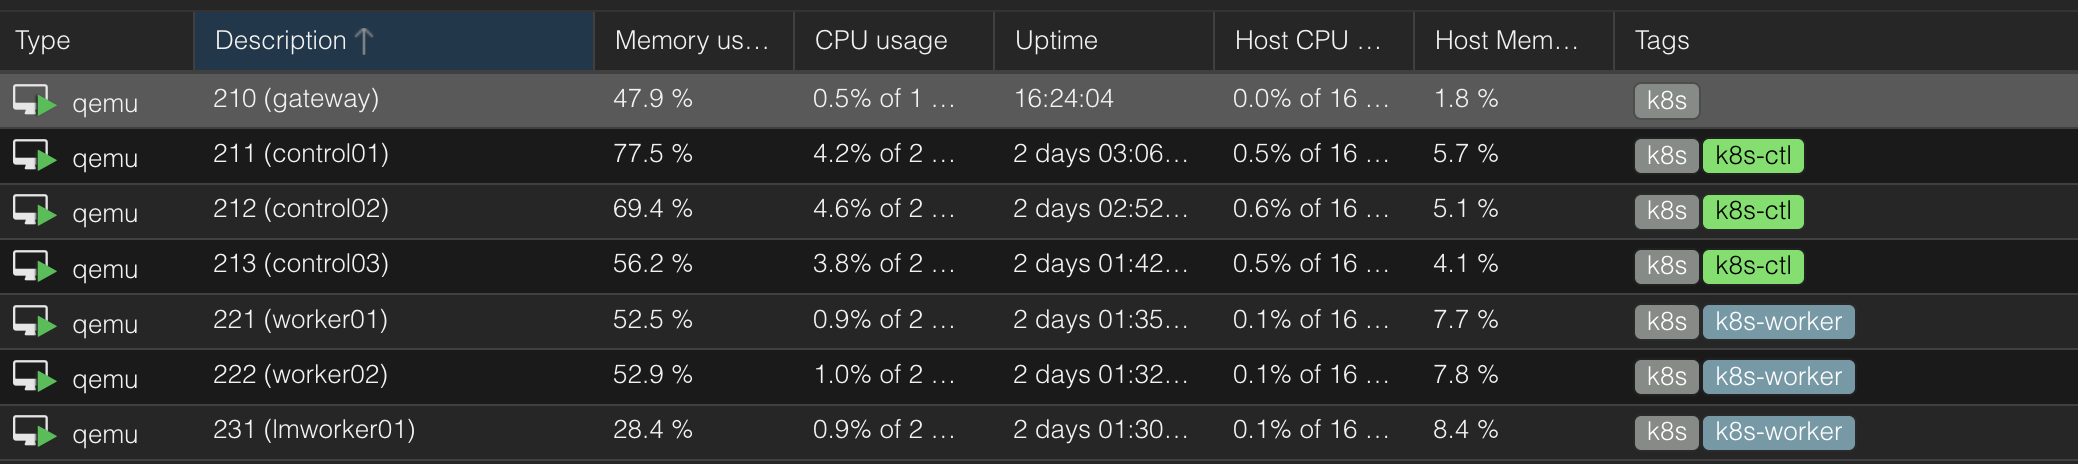2078x464 pixels.
Task: Sort by the Description column header
Action: pyautogui.click(x=394, y=40)
